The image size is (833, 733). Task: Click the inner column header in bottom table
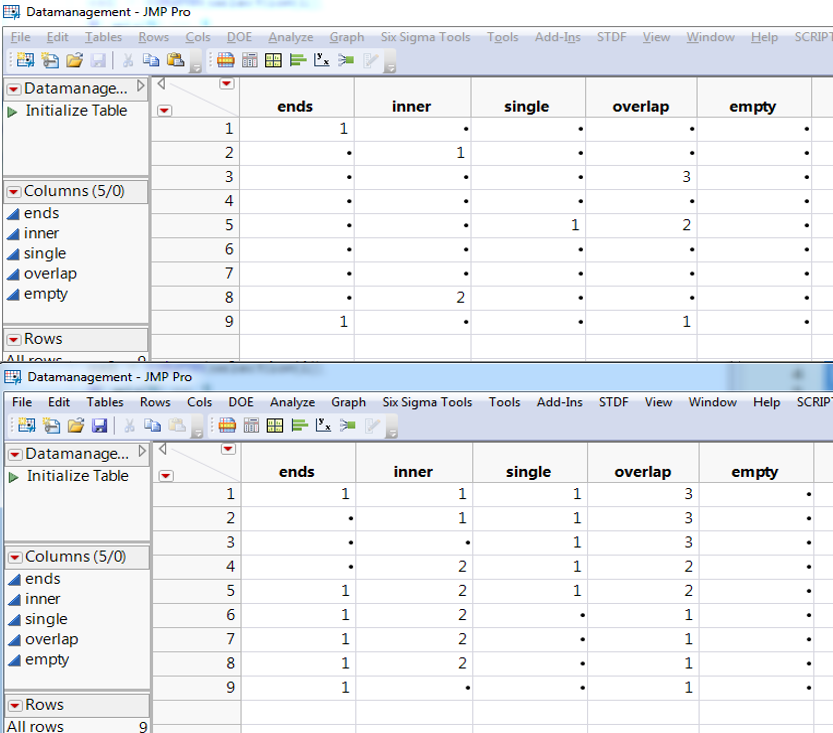[x=413, y=472]
